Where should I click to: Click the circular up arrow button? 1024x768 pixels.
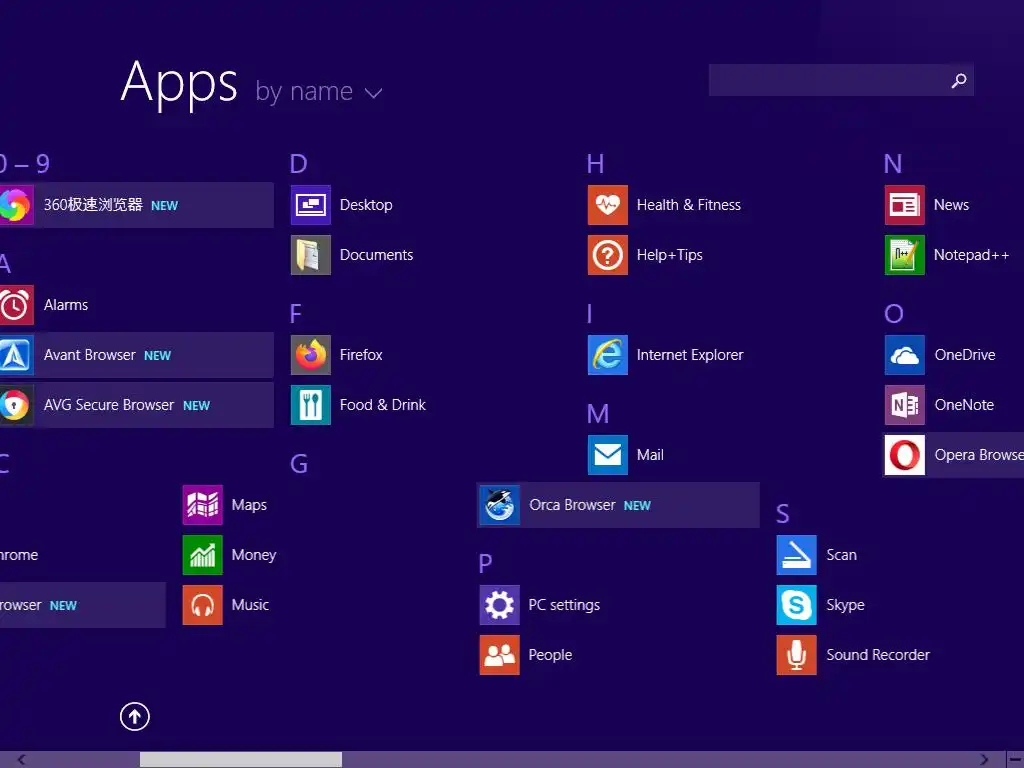[135, 717]
